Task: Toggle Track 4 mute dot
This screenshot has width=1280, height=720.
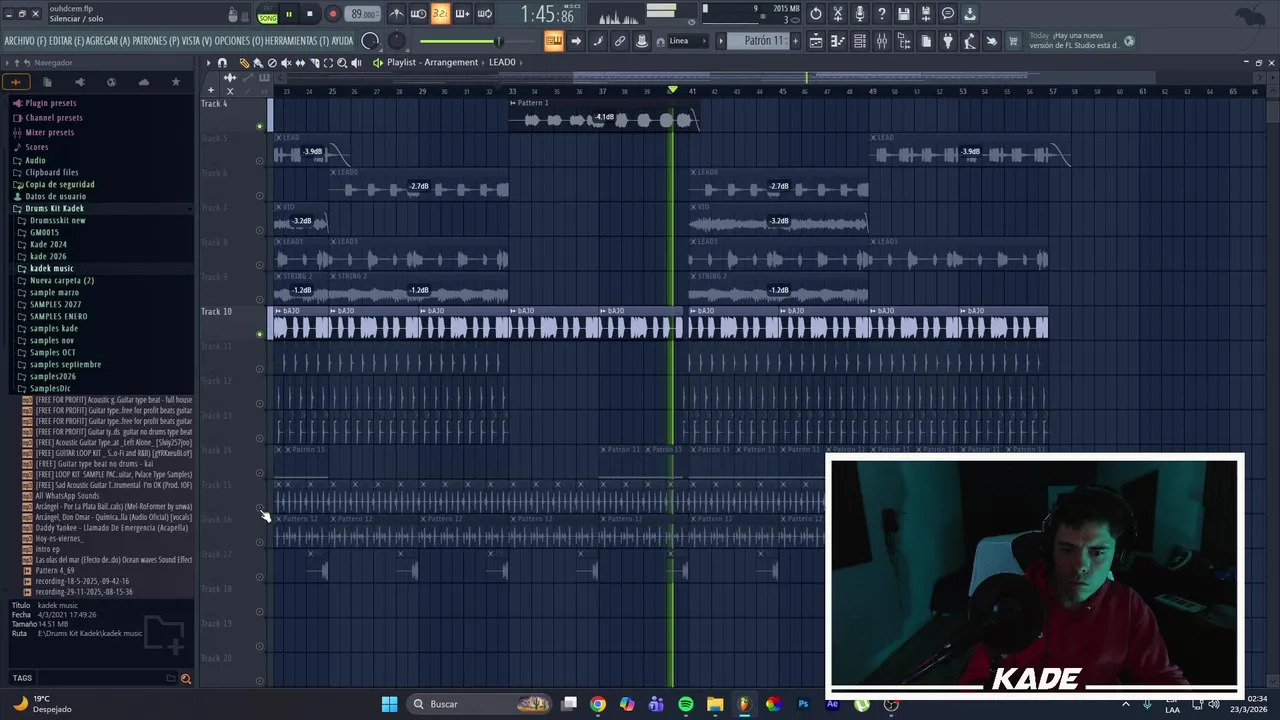Action: pyautogui.click(x=260, y=126)
